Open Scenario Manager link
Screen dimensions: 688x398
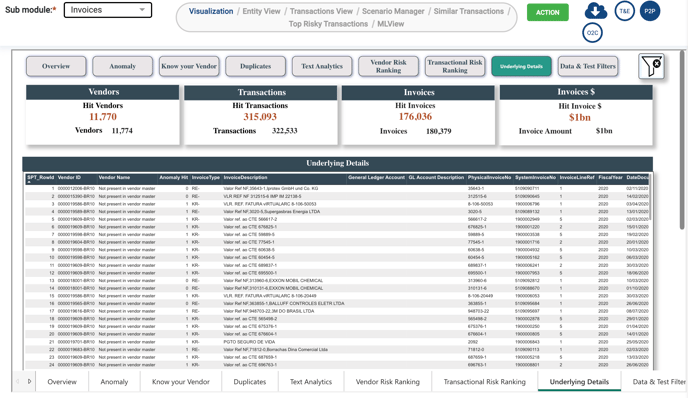pos(393,11)
